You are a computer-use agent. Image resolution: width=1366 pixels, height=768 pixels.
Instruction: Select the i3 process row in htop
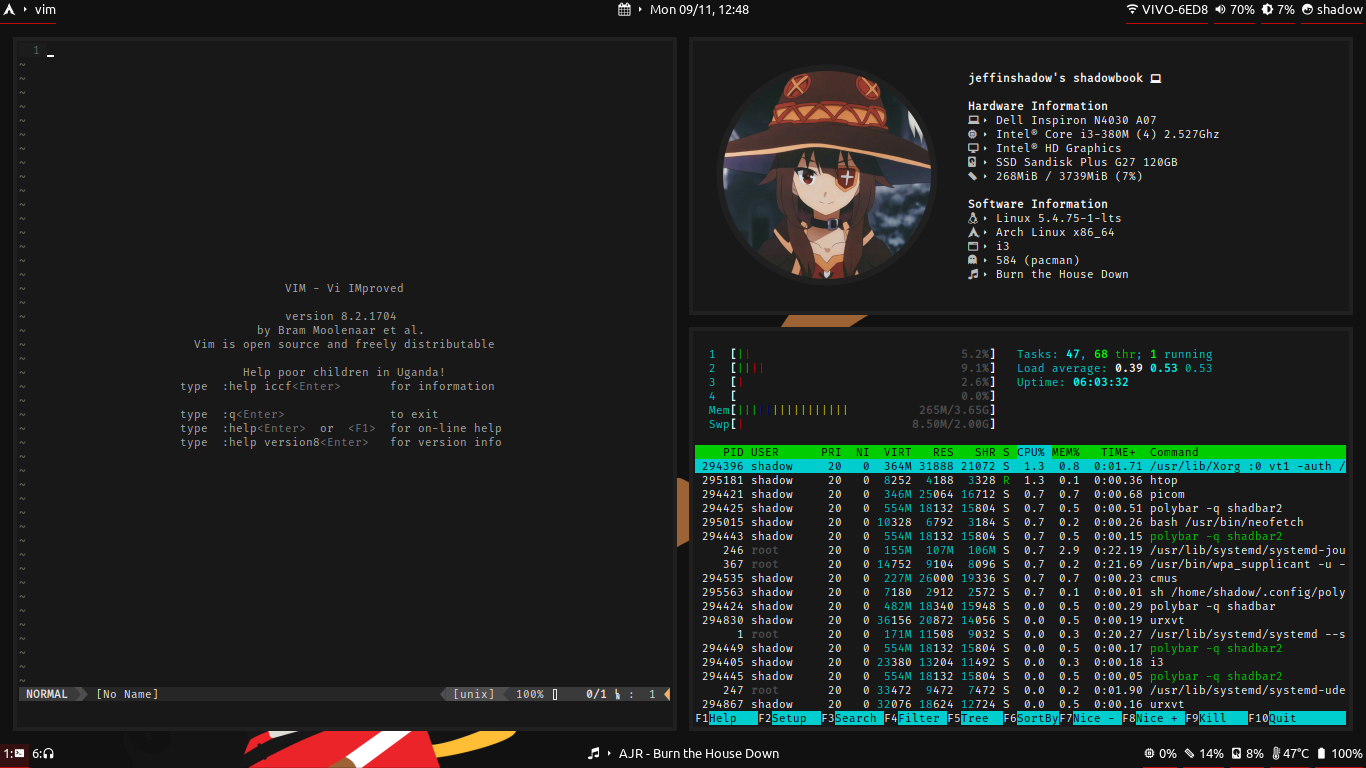click(1020, 662)
